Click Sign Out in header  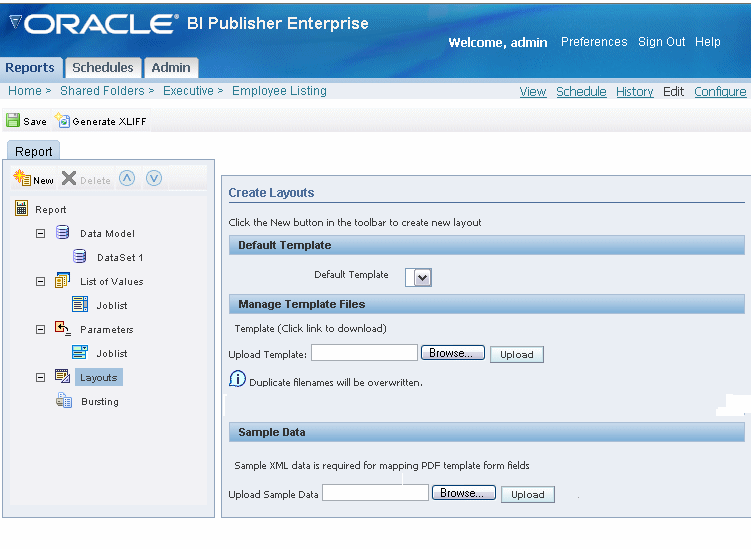click(661, 42)
